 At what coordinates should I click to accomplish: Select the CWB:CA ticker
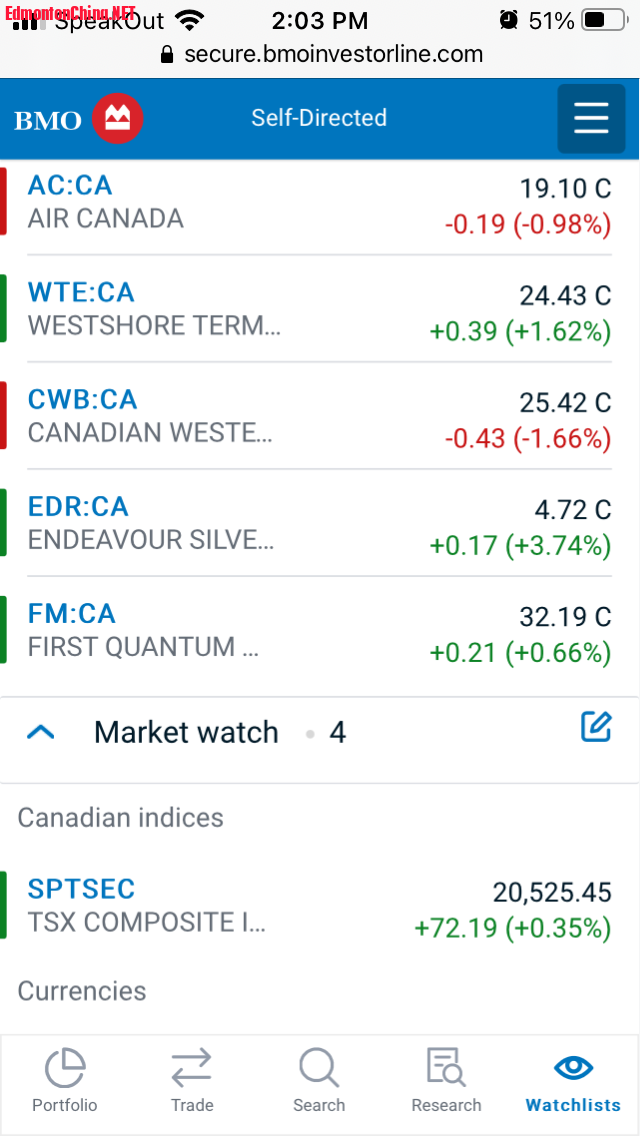pos(82,400)
